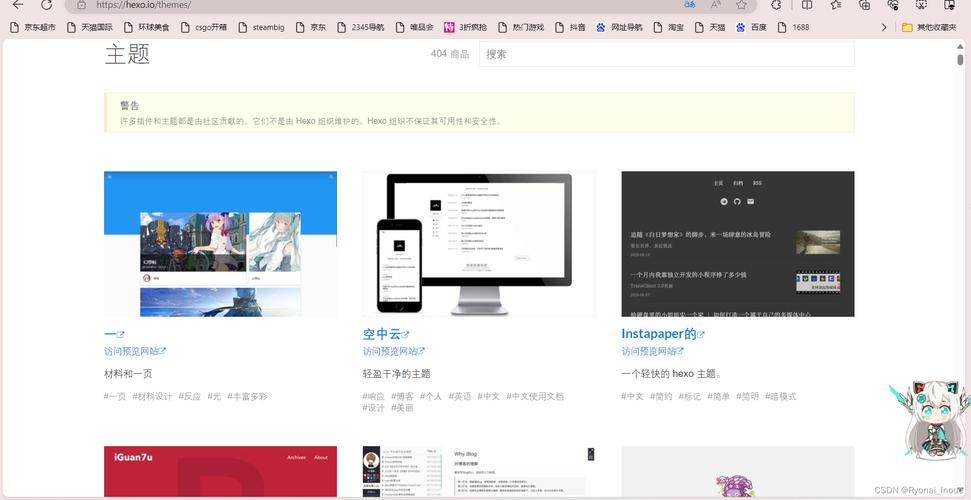
Task: Filter by the #中文使用文档 tag
Action: 535,396
